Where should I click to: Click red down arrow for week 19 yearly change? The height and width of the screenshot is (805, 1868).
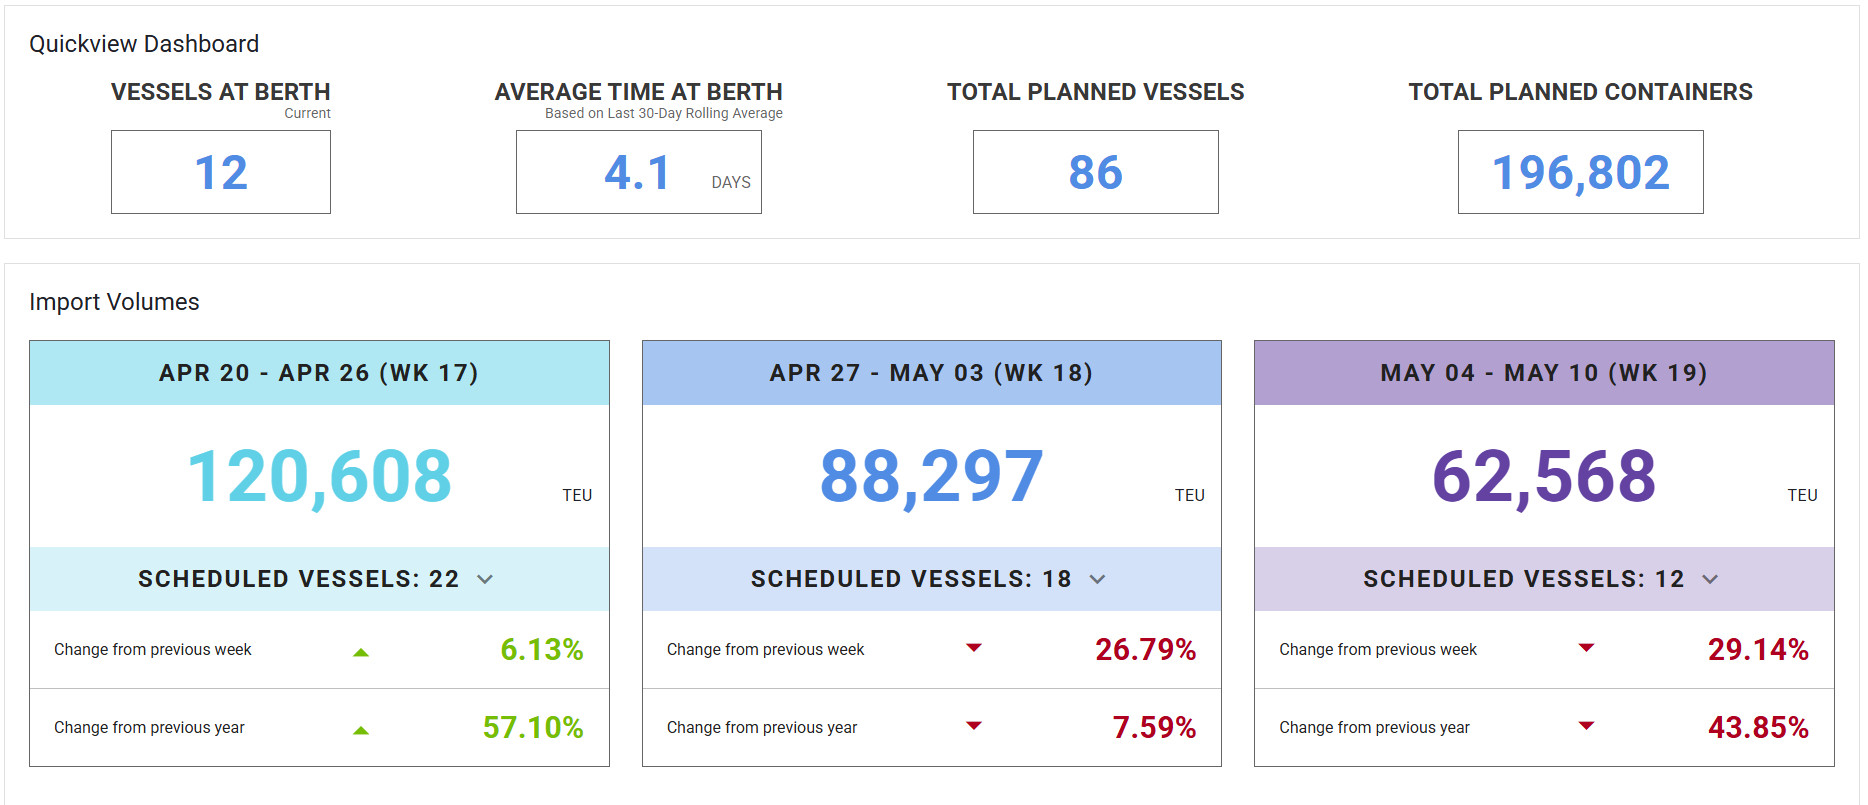[1586, 726]
